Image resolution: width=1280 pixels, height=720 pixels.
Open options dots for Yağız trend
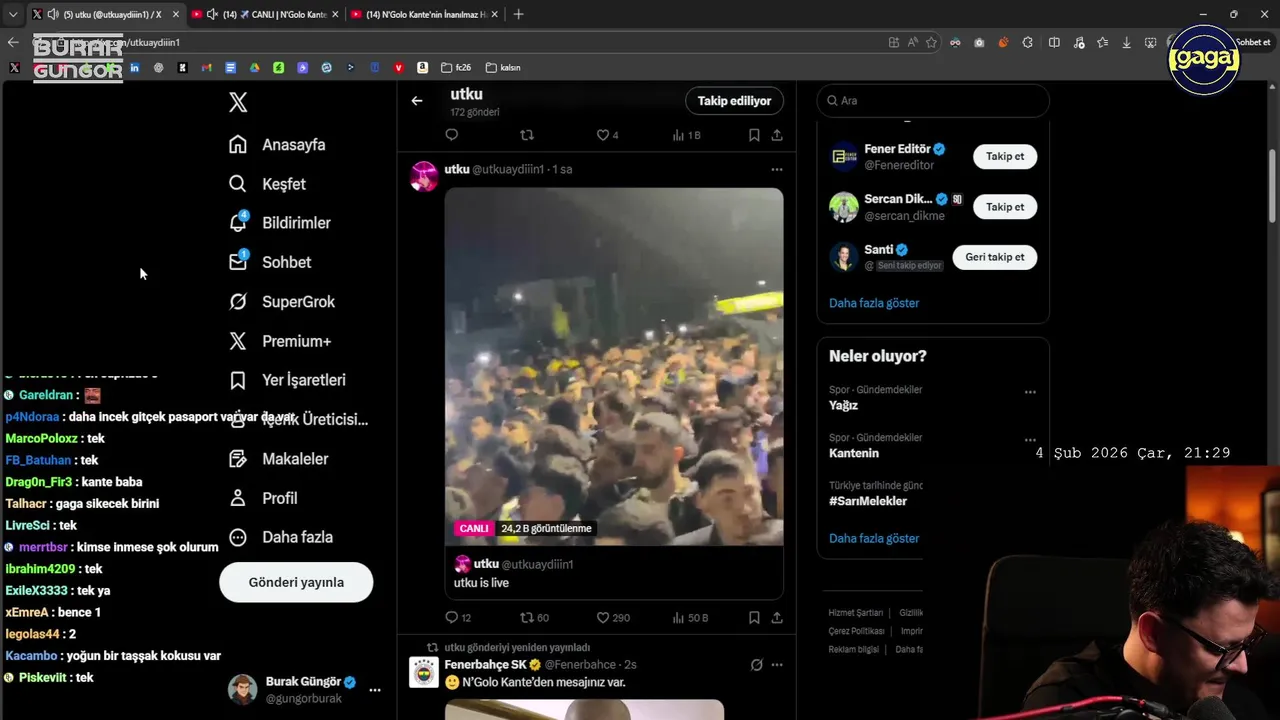[x=1030, y=392]
